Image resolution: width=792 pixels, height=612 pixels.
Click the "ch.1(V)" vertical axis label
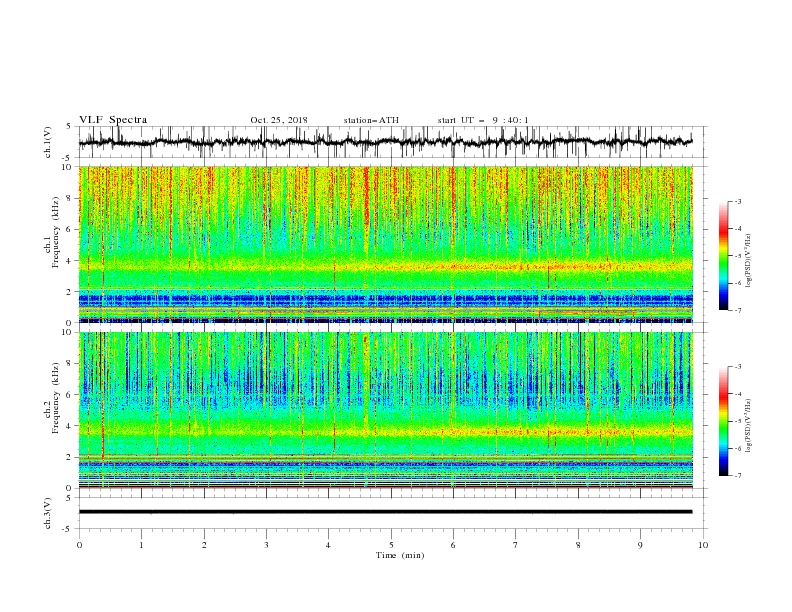point(48,142)
